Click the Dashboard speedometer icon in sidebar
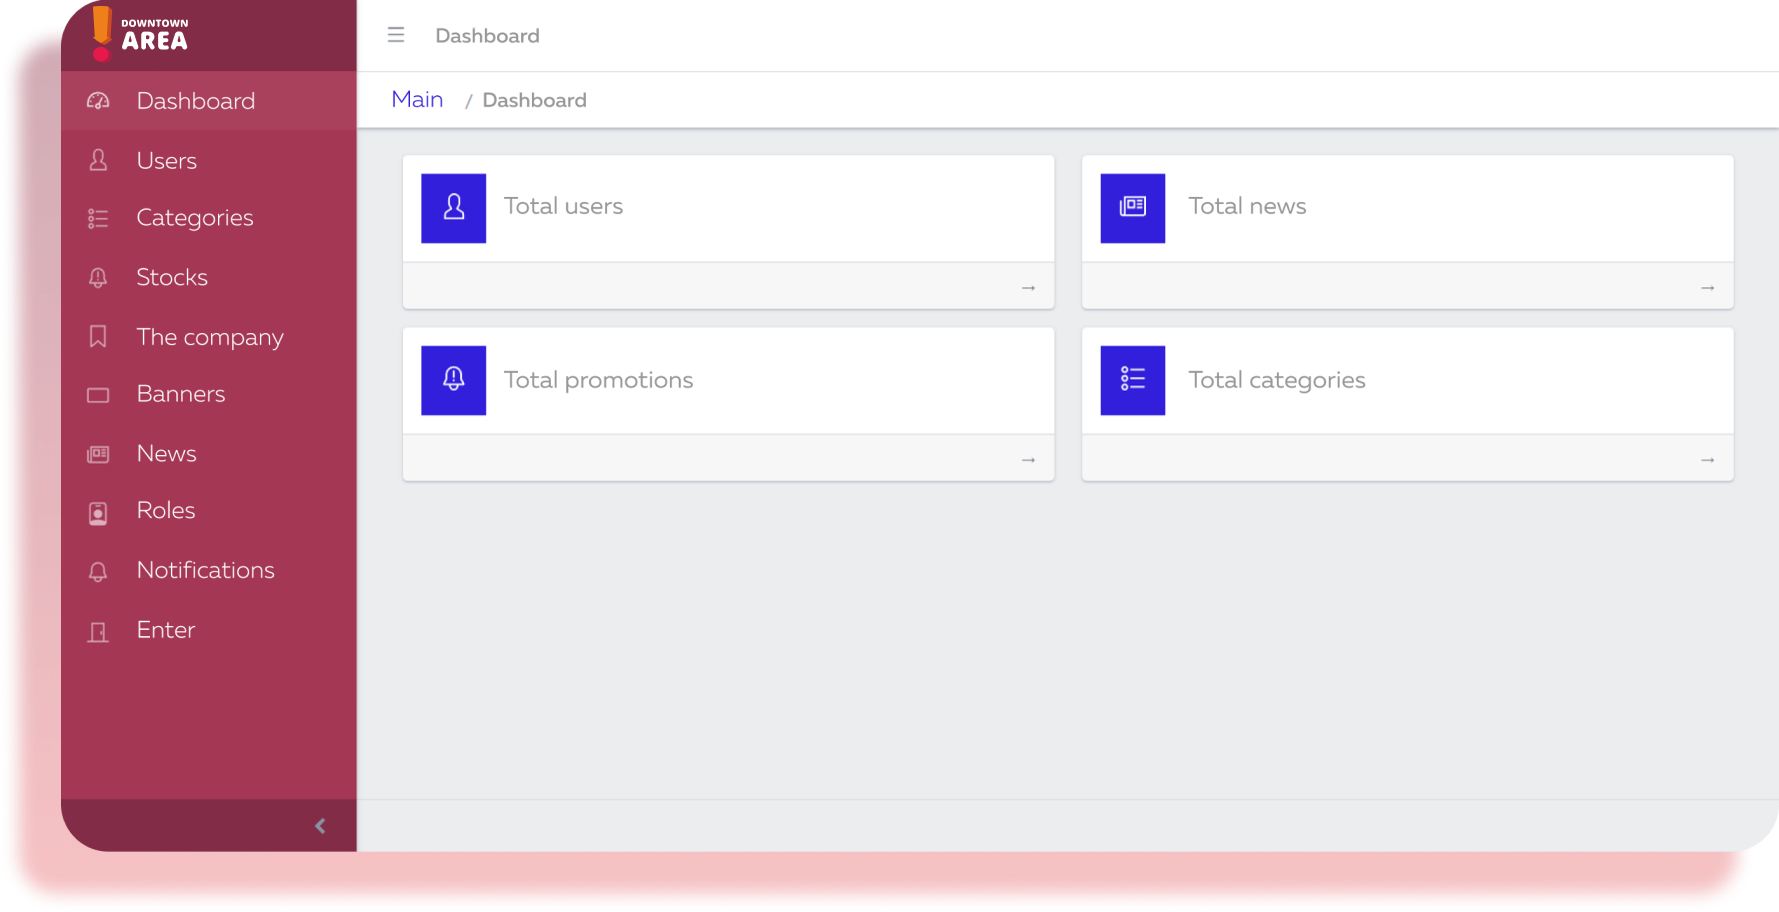Screen dimensions: 1779x912 (x=98, y=101)
